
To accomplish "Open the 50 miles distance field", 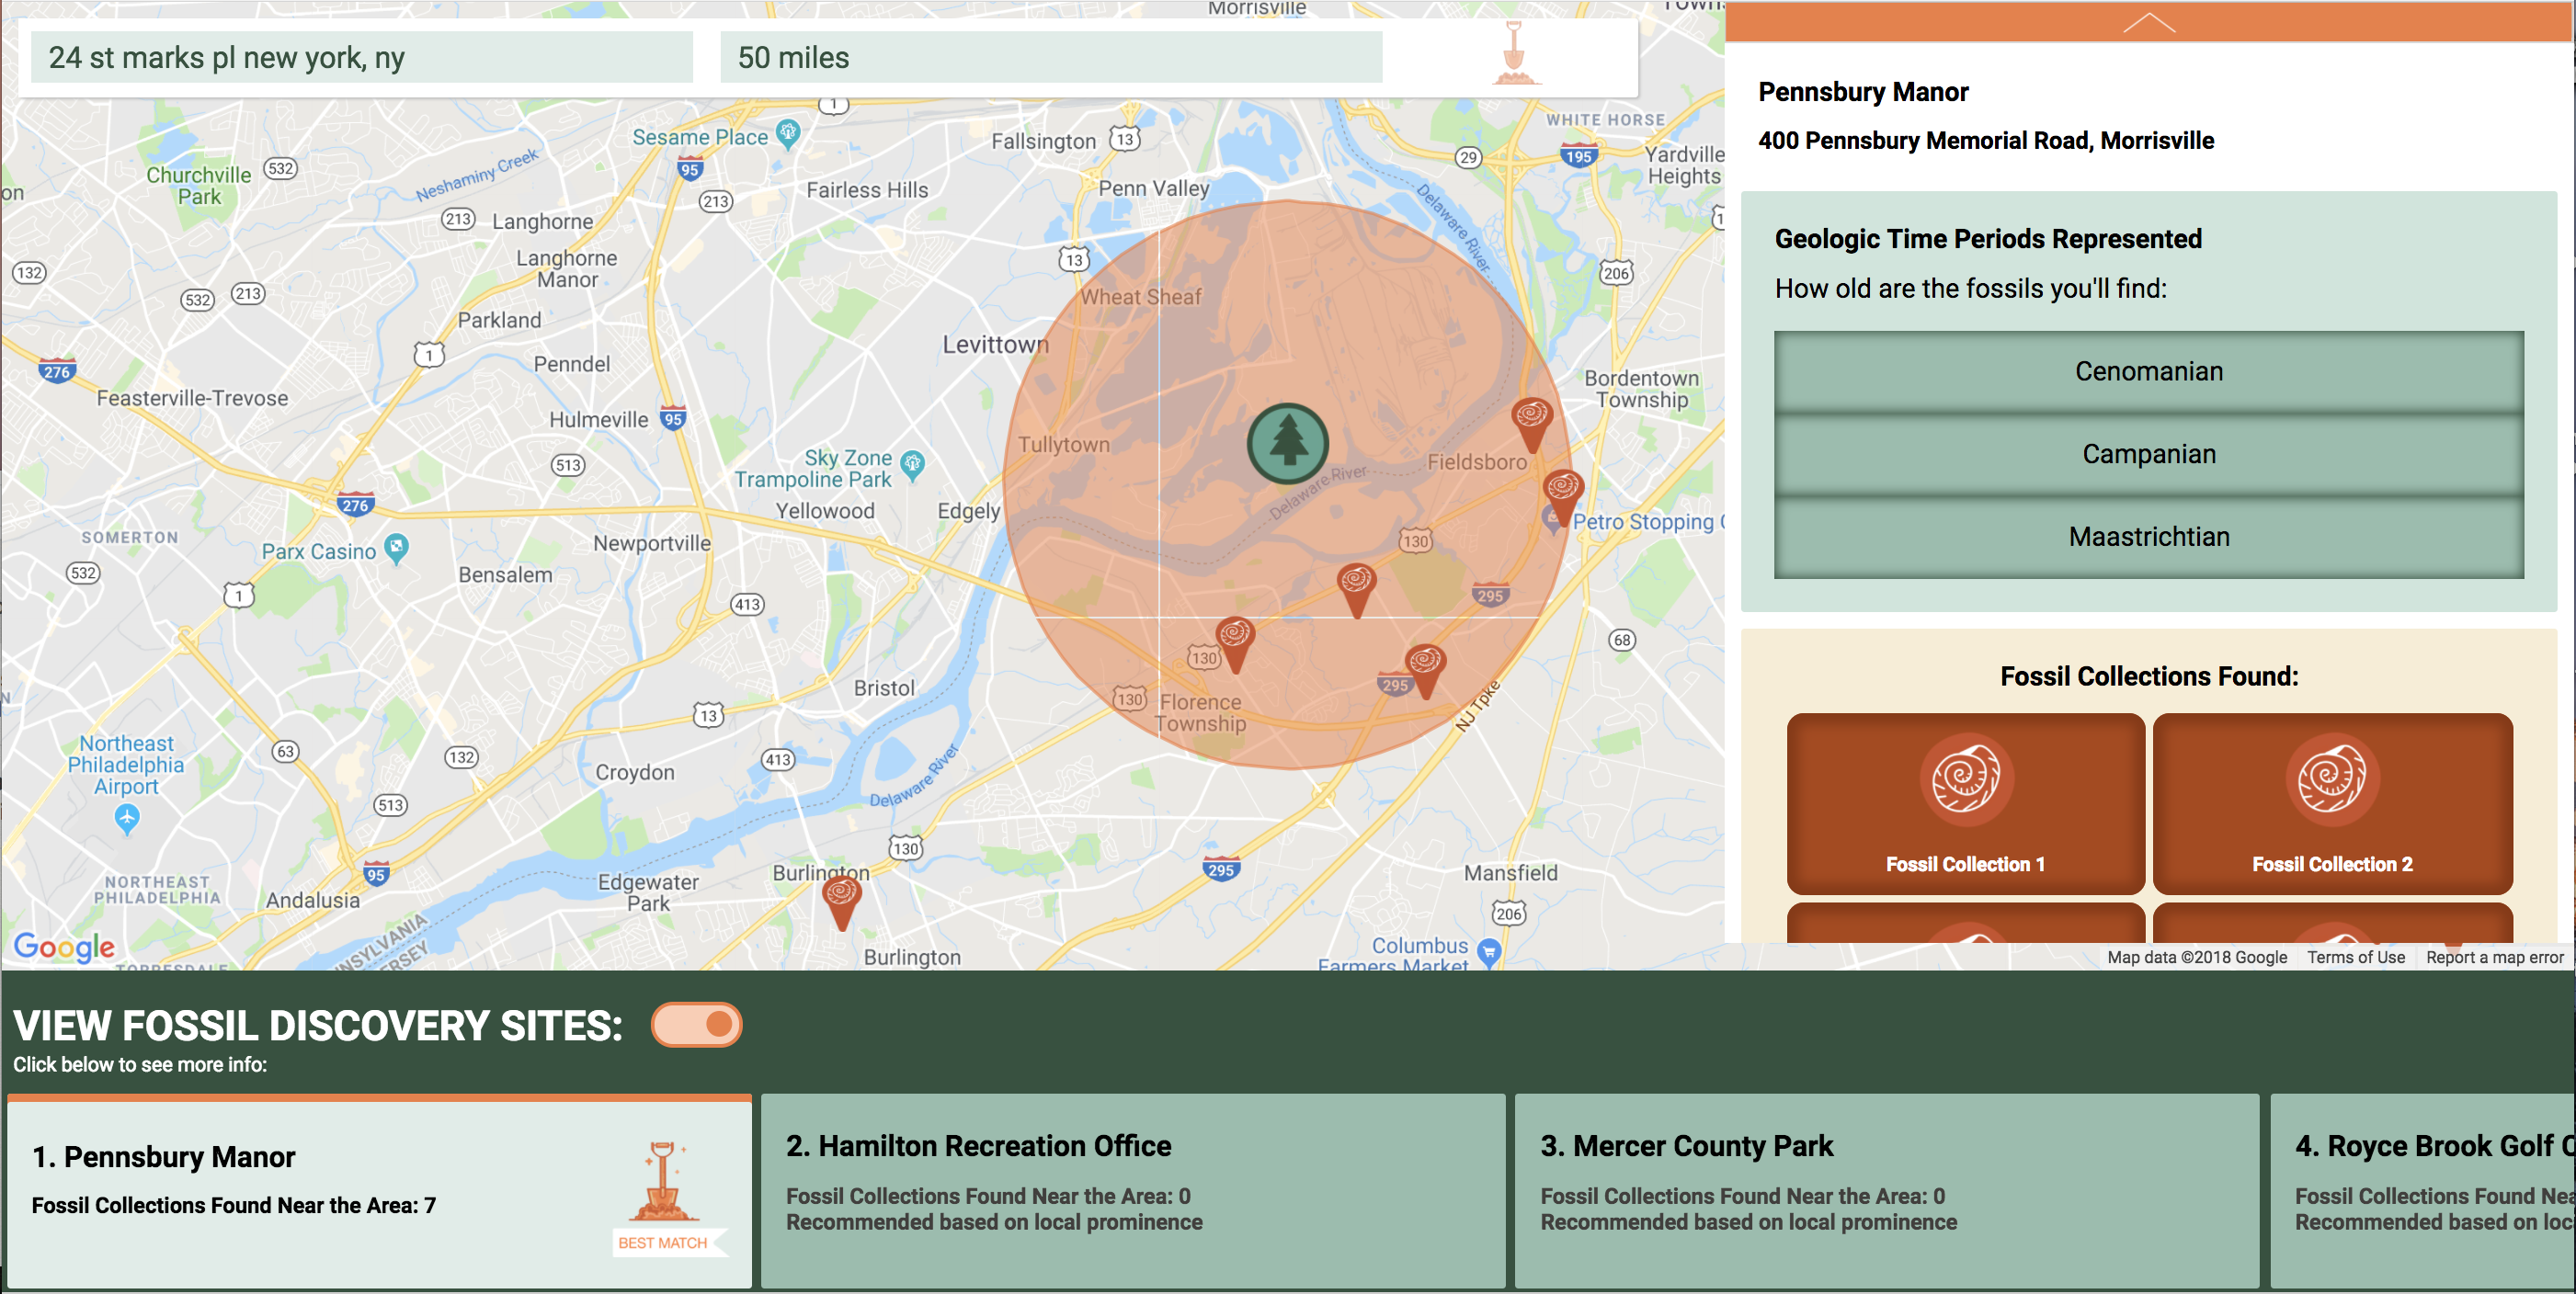I will point(1050,57).
